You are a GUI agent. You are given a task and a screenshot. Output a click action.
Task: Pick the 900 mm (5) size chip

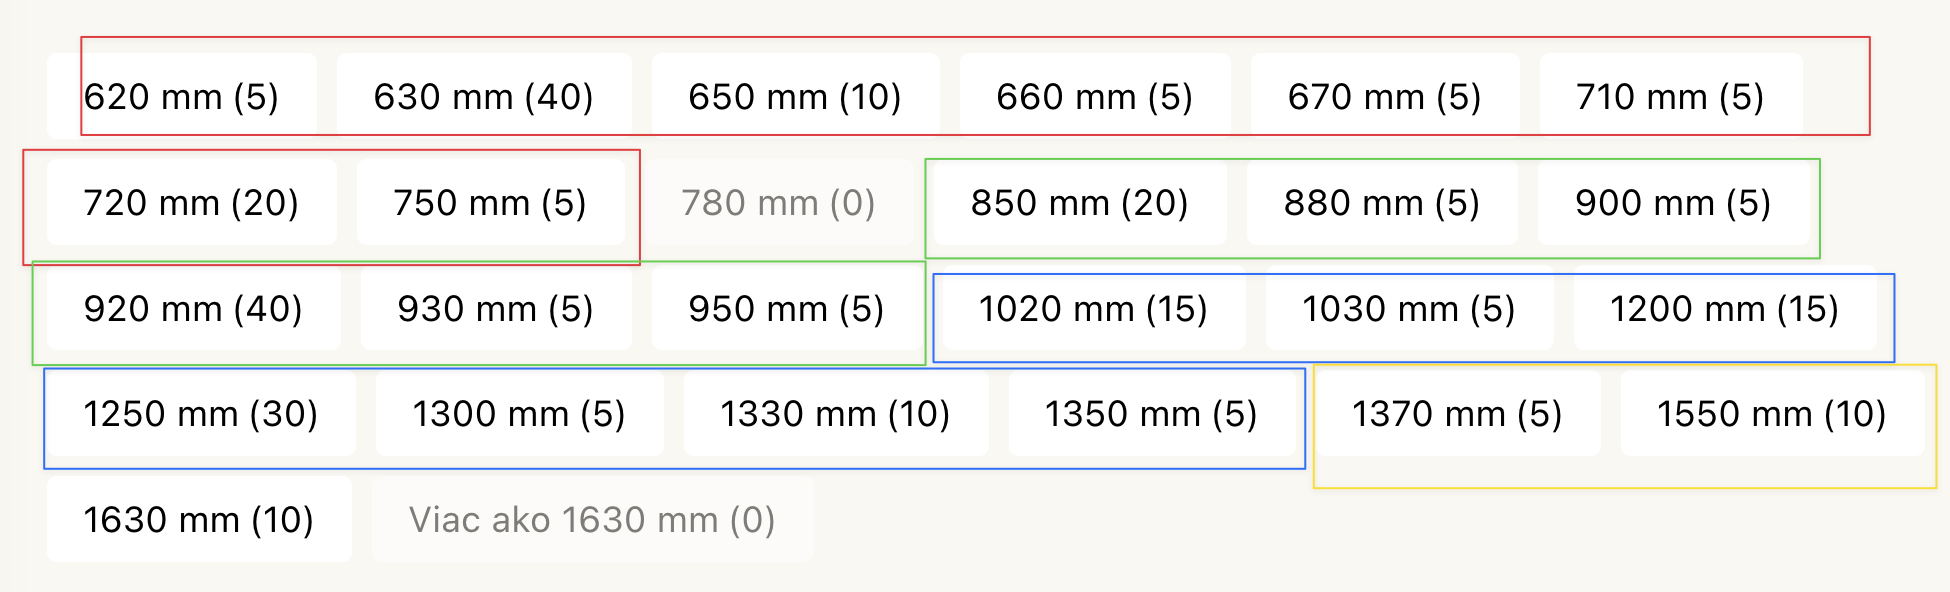coord(1673,203)
